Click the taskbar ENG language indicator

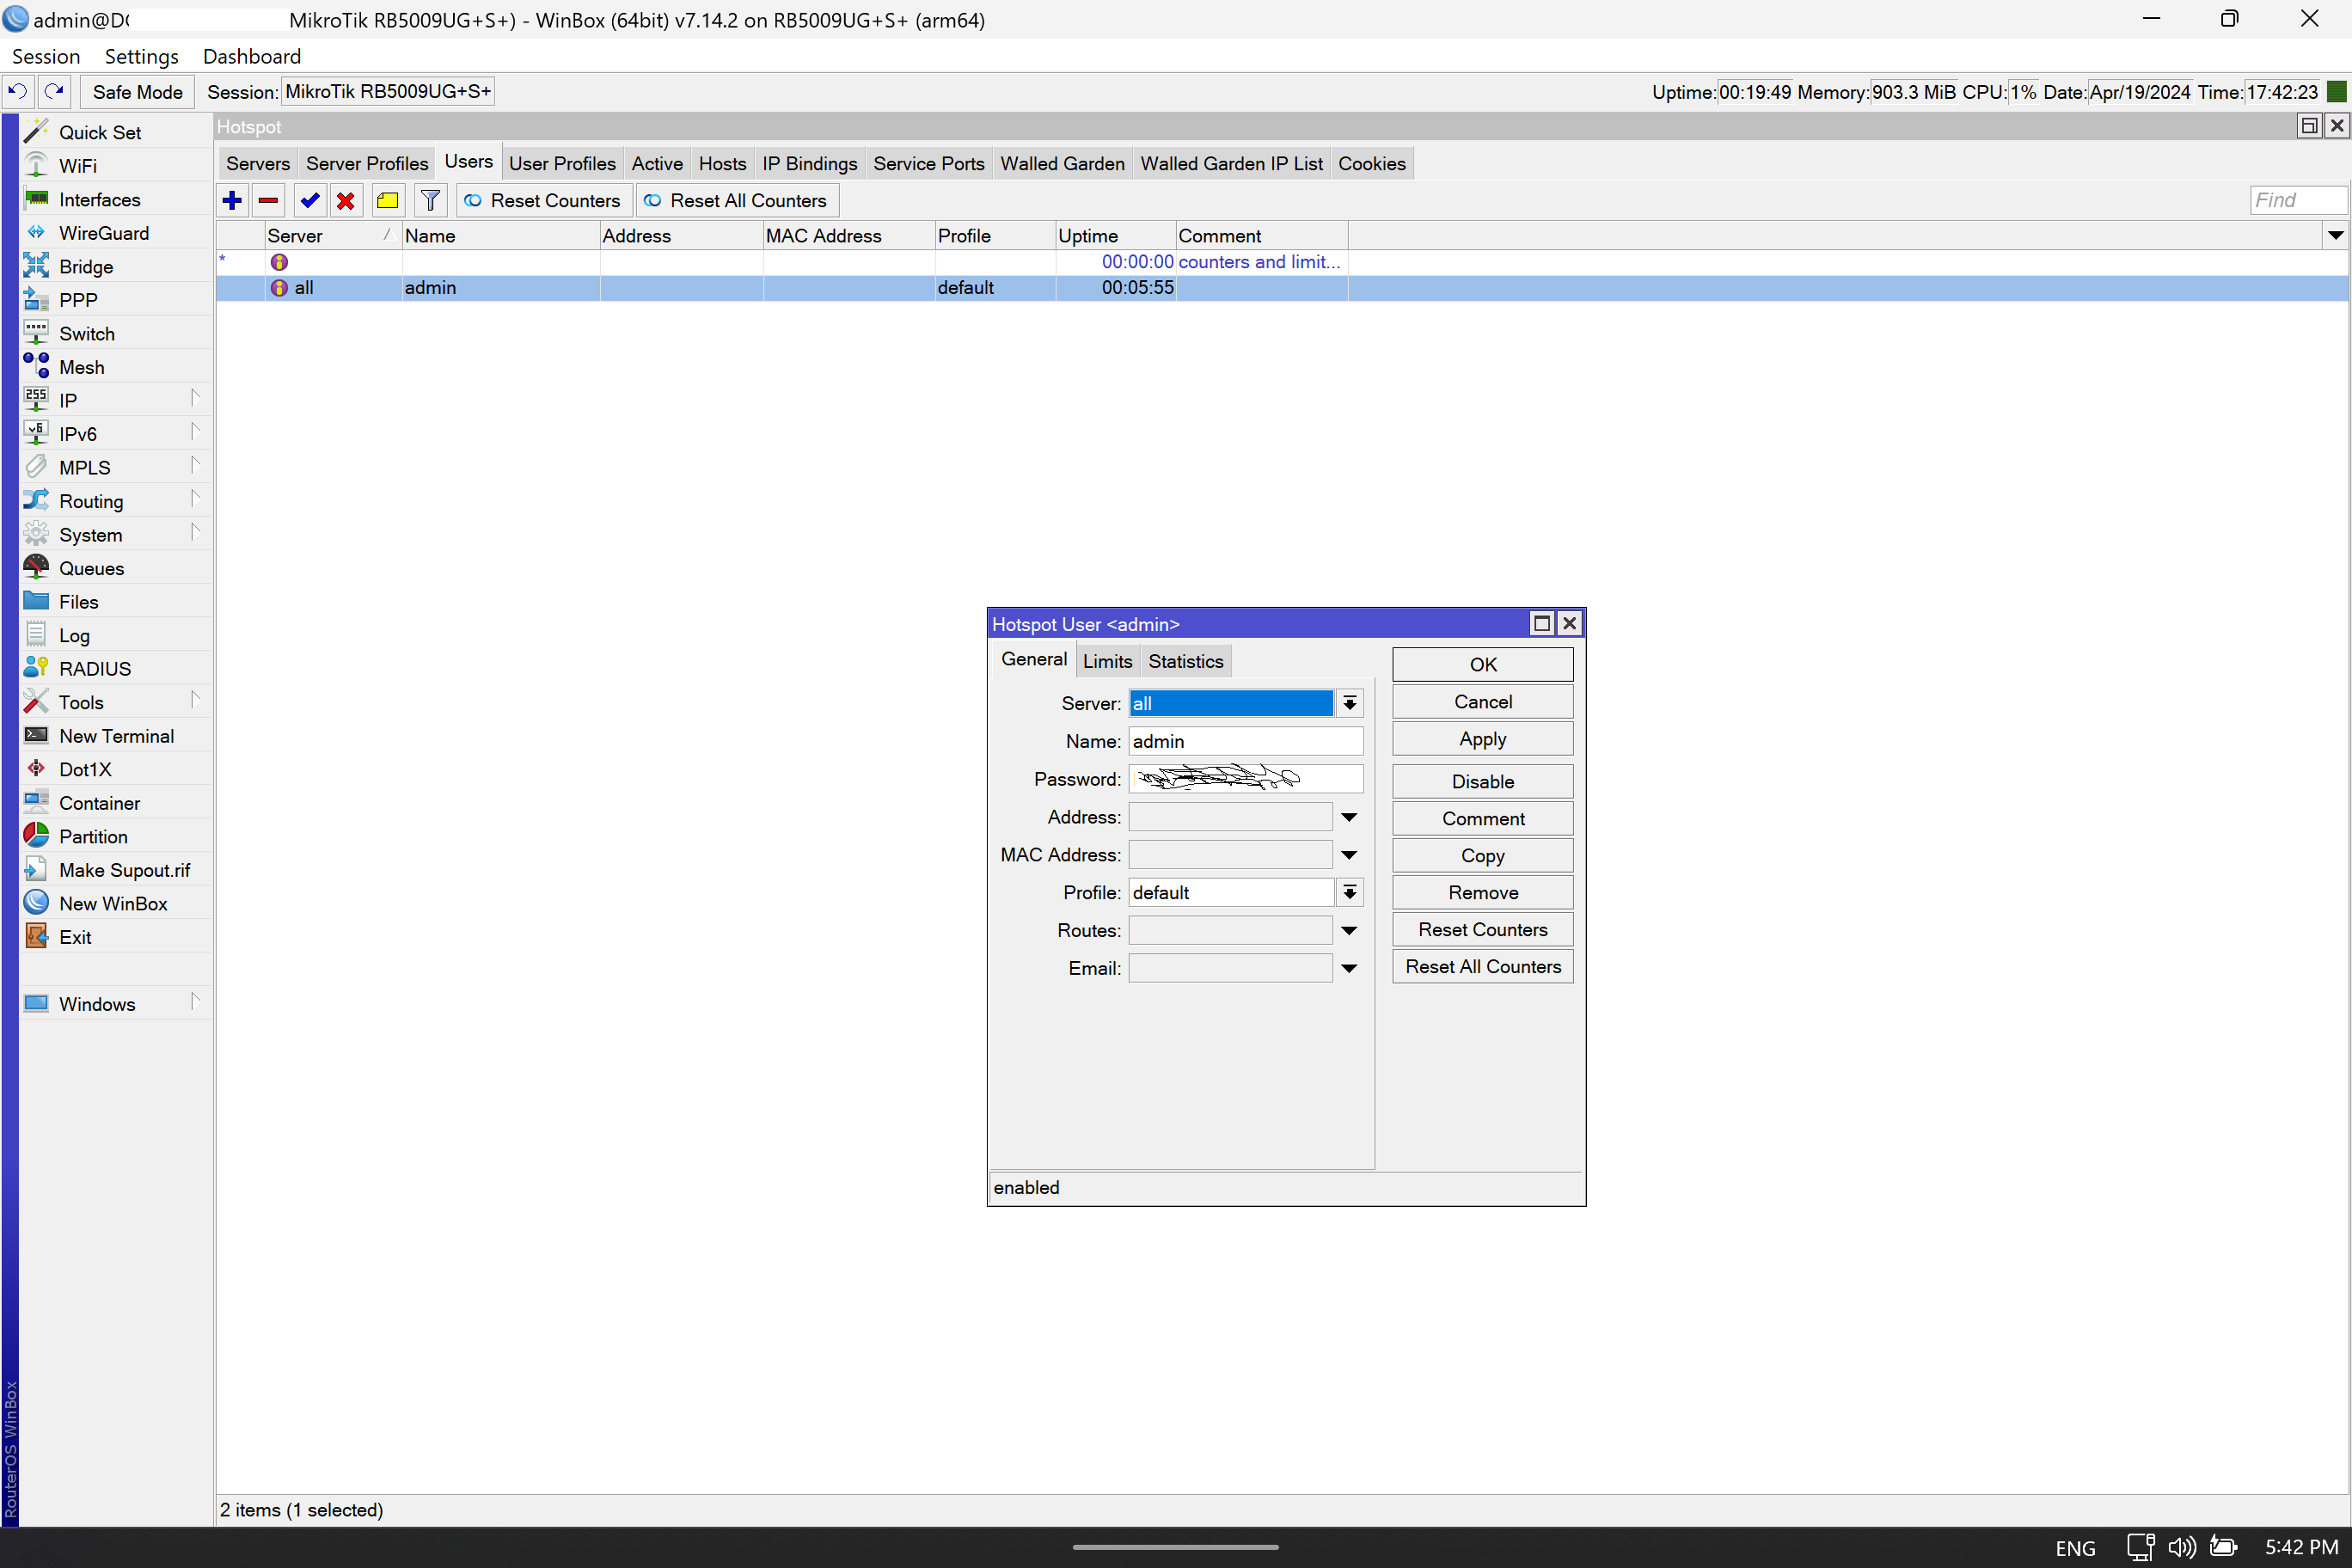pyautogui.click(x=2075, y=1548)
